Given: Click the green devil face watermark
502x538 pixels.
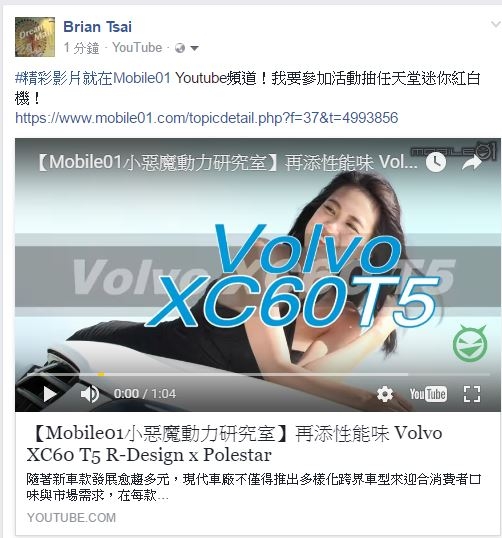Looking at the screenshot, I should coord(470,343).
